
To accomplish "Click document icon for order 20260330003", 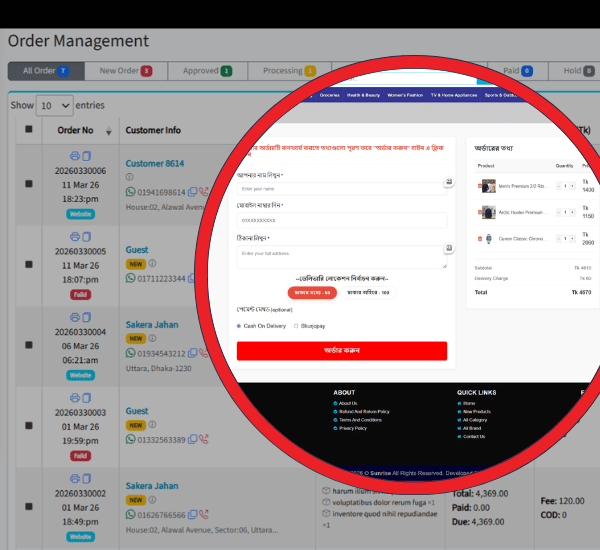I will [87, 398].
